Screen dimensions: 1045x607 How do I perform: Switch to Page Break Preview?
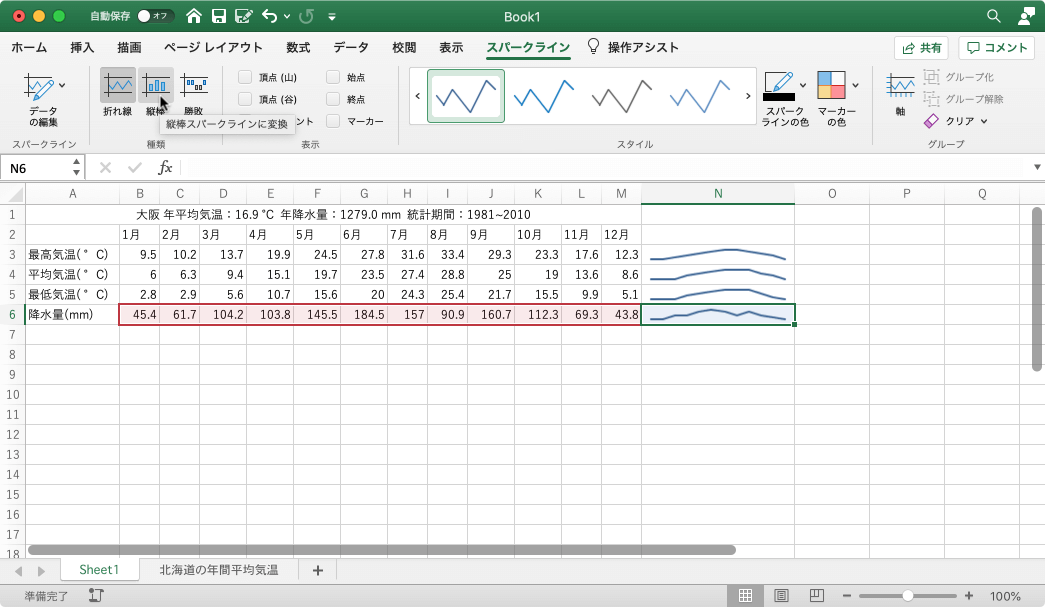(x=816, y=596)
